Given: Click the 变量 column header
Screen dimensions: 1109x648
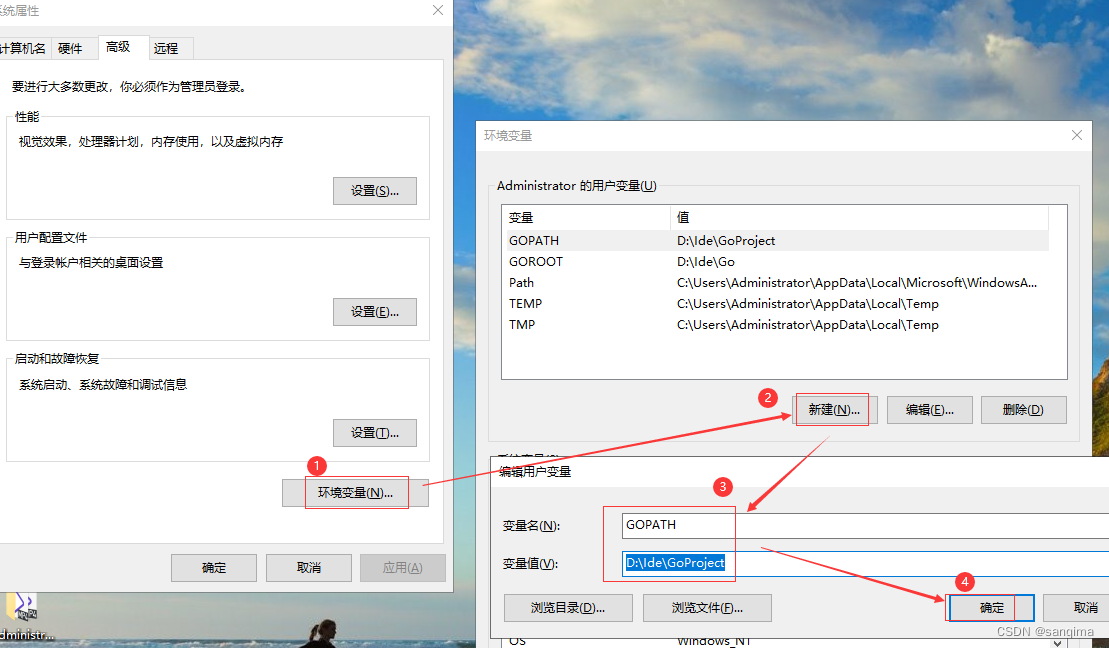Looking at the screenshot, I should click(x=587, y=218).
